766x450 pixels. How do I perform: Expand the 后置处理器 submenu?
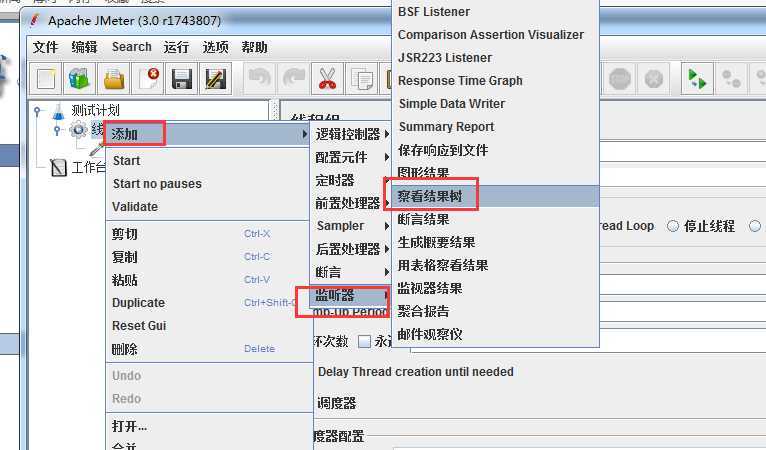[x=351, y=249]
